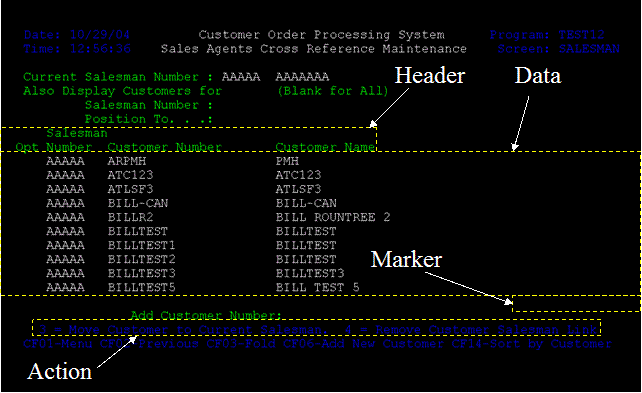
Task: Click the 'Customer Number' column header
Action: [x=165, y=147]
